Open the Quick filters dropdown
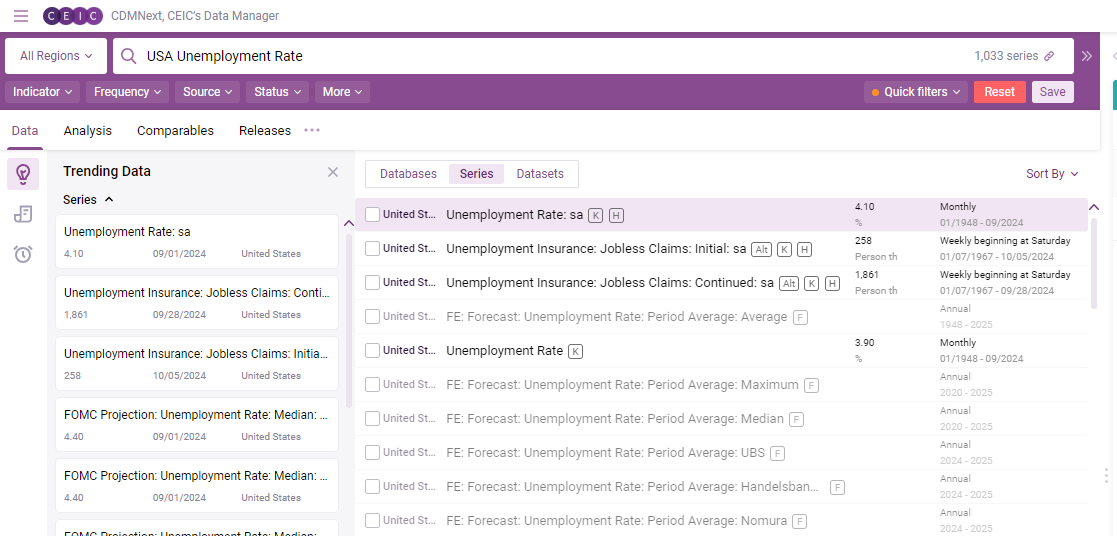This screenshot has height=536, width=1117. tap(916, 92)
